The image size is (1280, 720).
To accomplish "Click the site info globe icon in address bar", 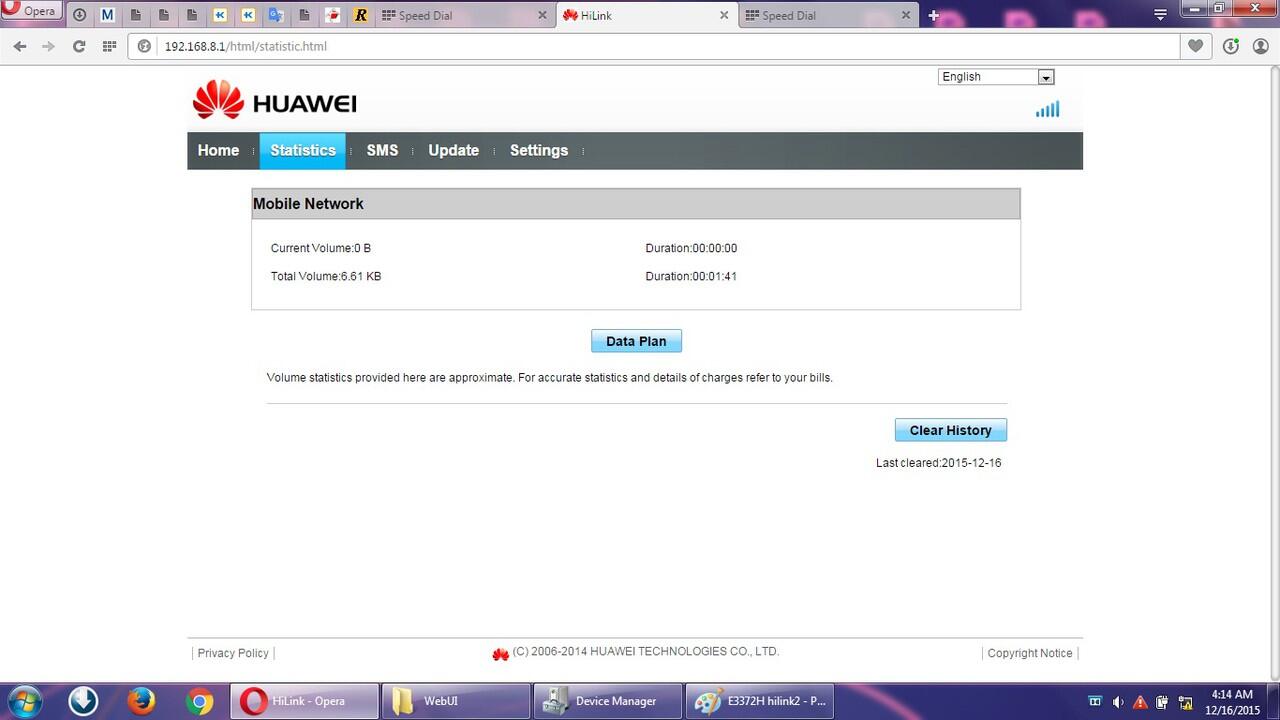I will coord(145,46).
